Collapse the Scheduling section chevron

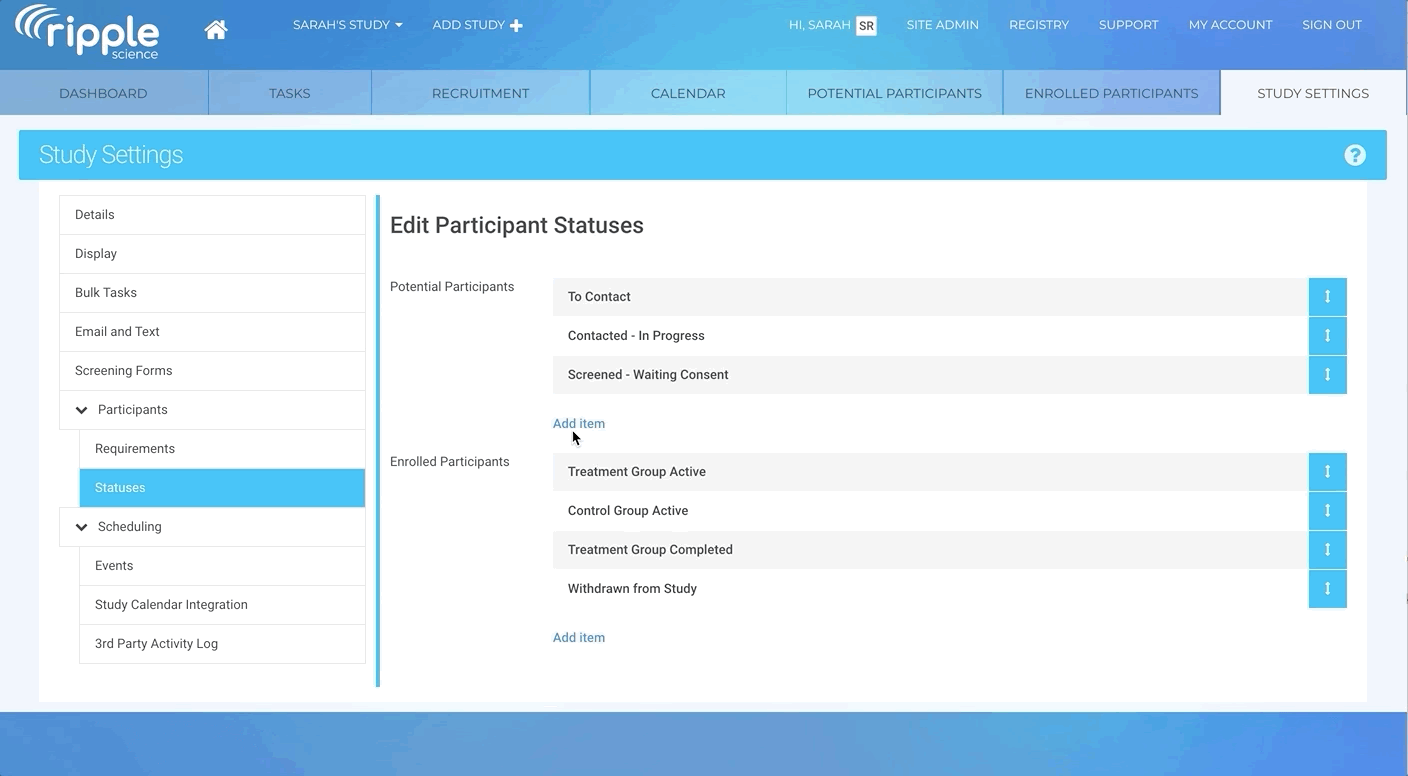point(82,527)
